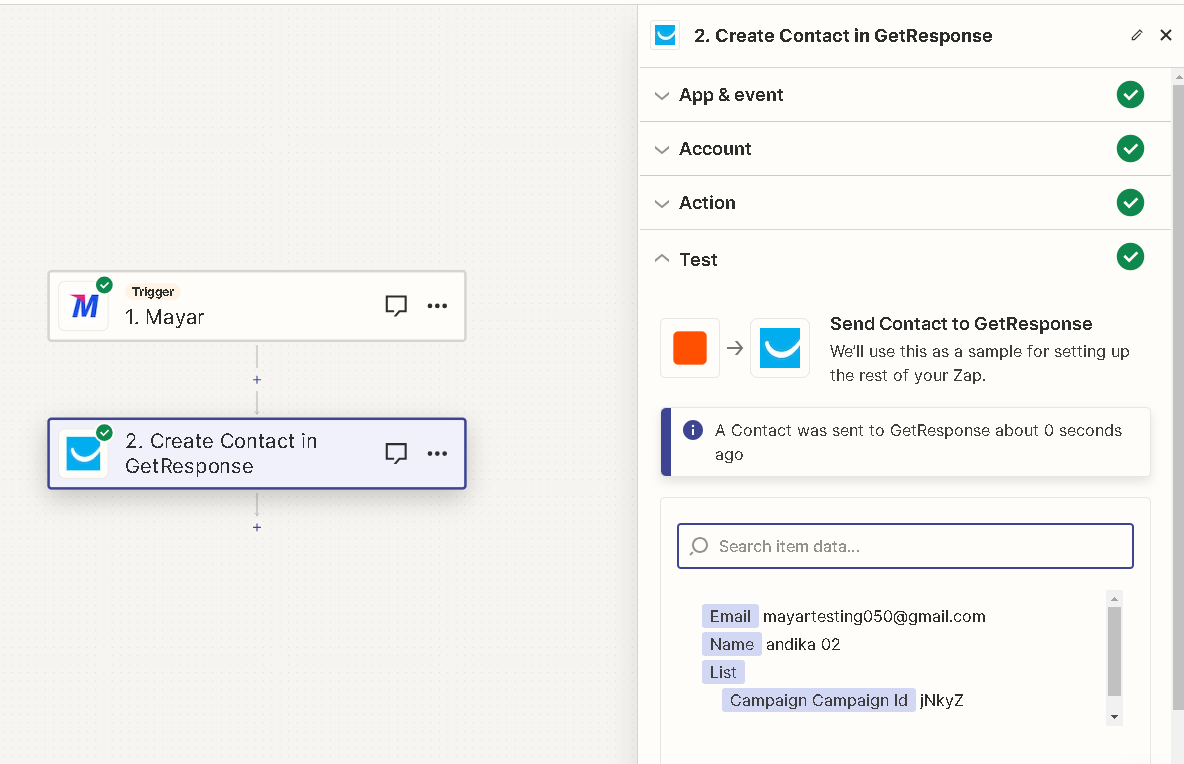Viewport: 1184px width, 764px height.
Task: Expand the Account section
Action: pos(905,149)
